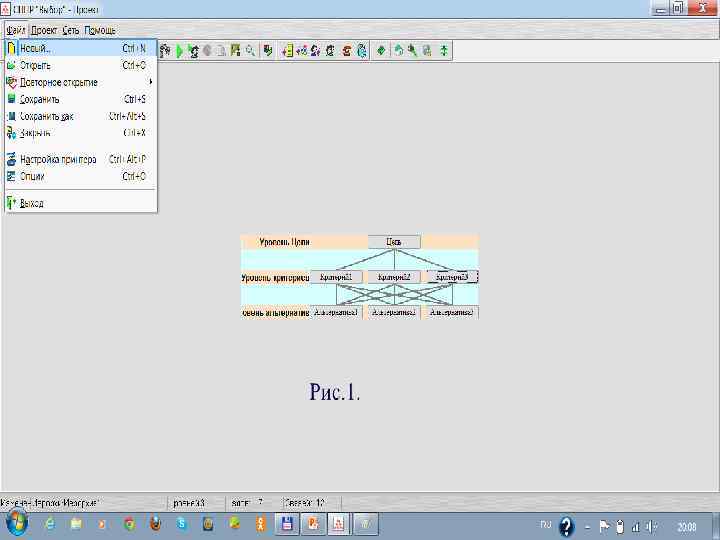Select the Альтернатива3 node
720x540 pixels.
tap(452, 312)
